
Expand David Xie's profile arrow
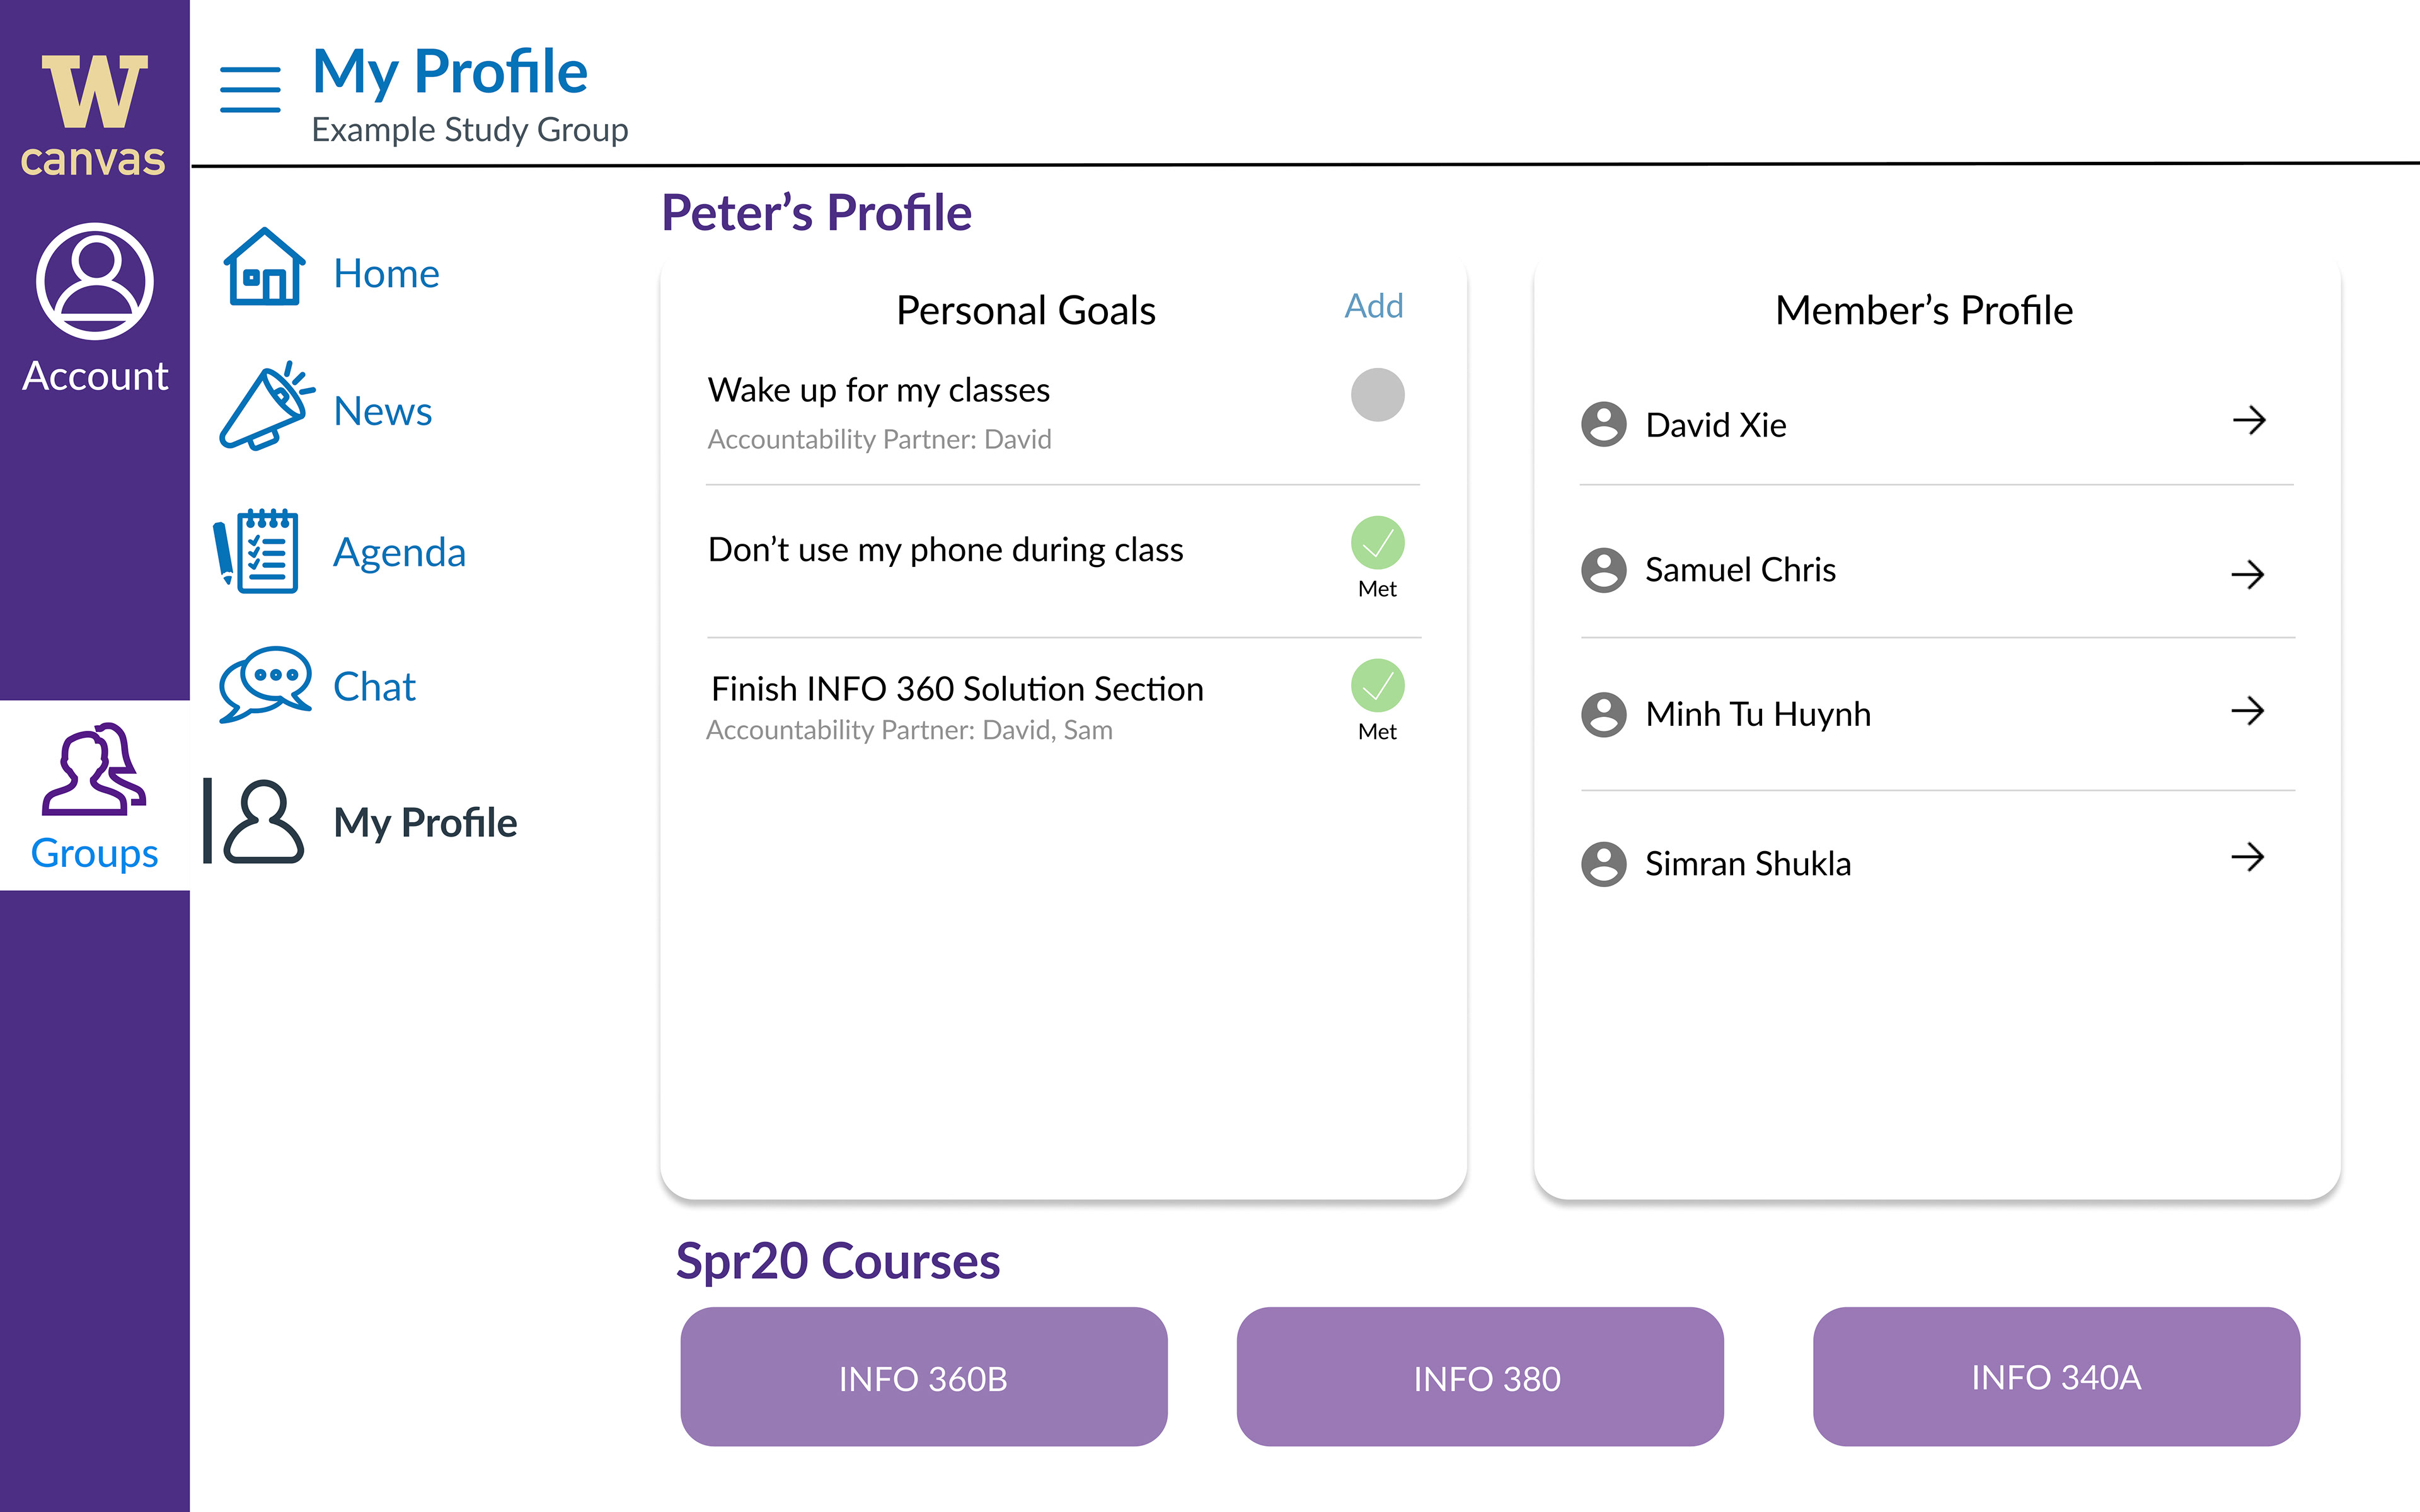2249,420
